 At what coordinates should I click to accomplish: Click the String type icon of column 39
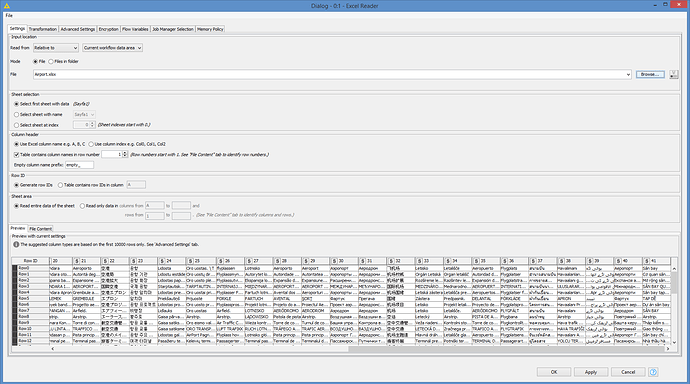590,261
